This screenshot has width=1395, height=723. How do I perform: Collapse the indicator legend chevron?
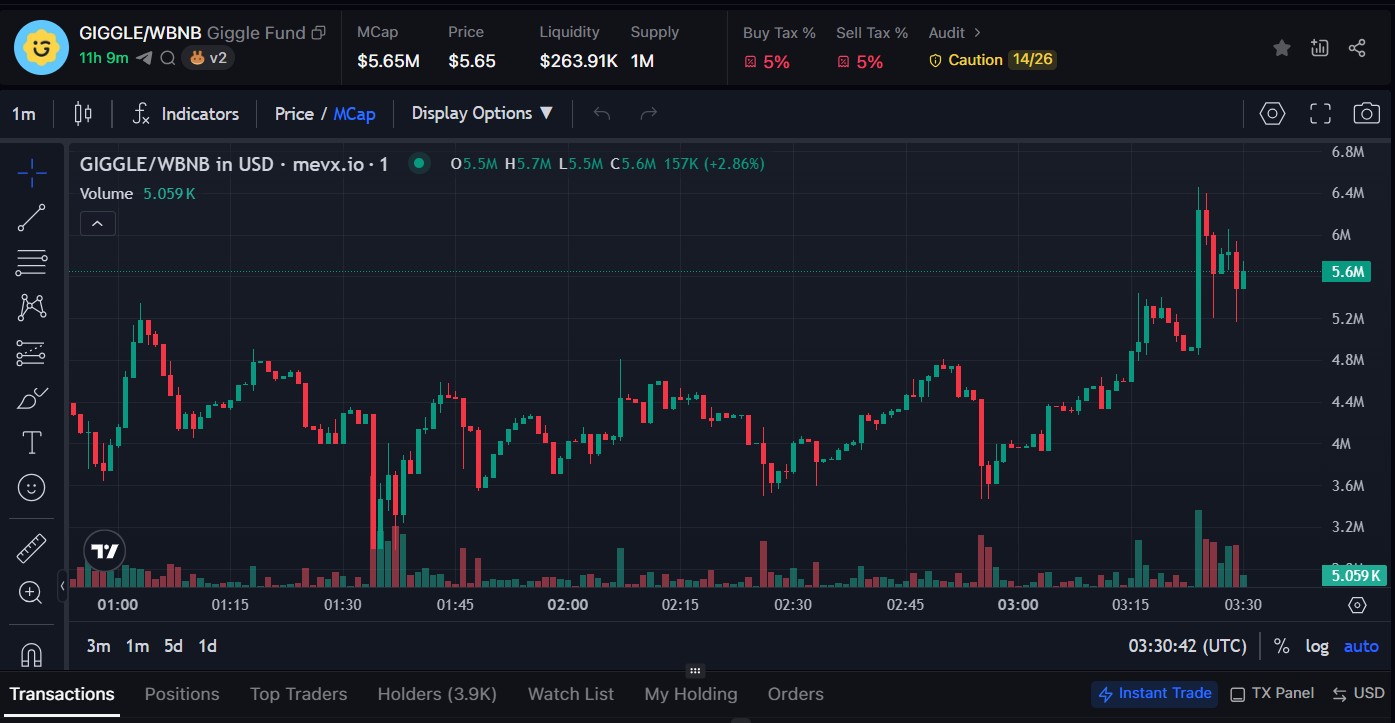coord(98,224)
